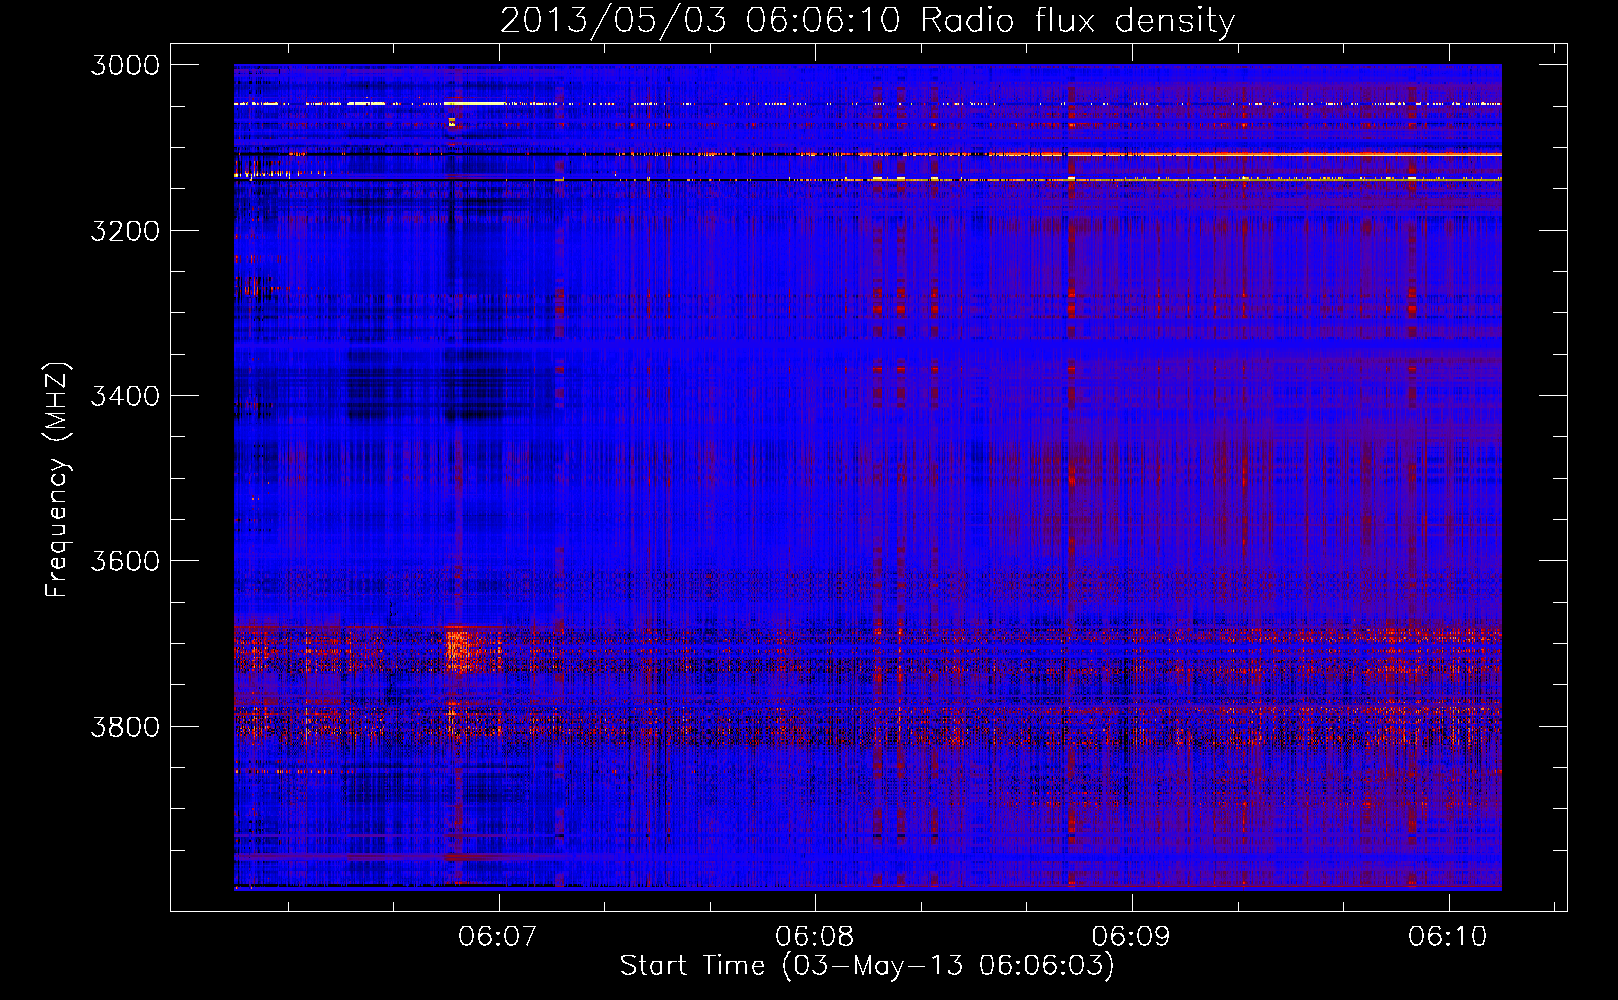Click the plot title '2013/05/03 06:06:10 Radio flux density'

pos(867,20)
